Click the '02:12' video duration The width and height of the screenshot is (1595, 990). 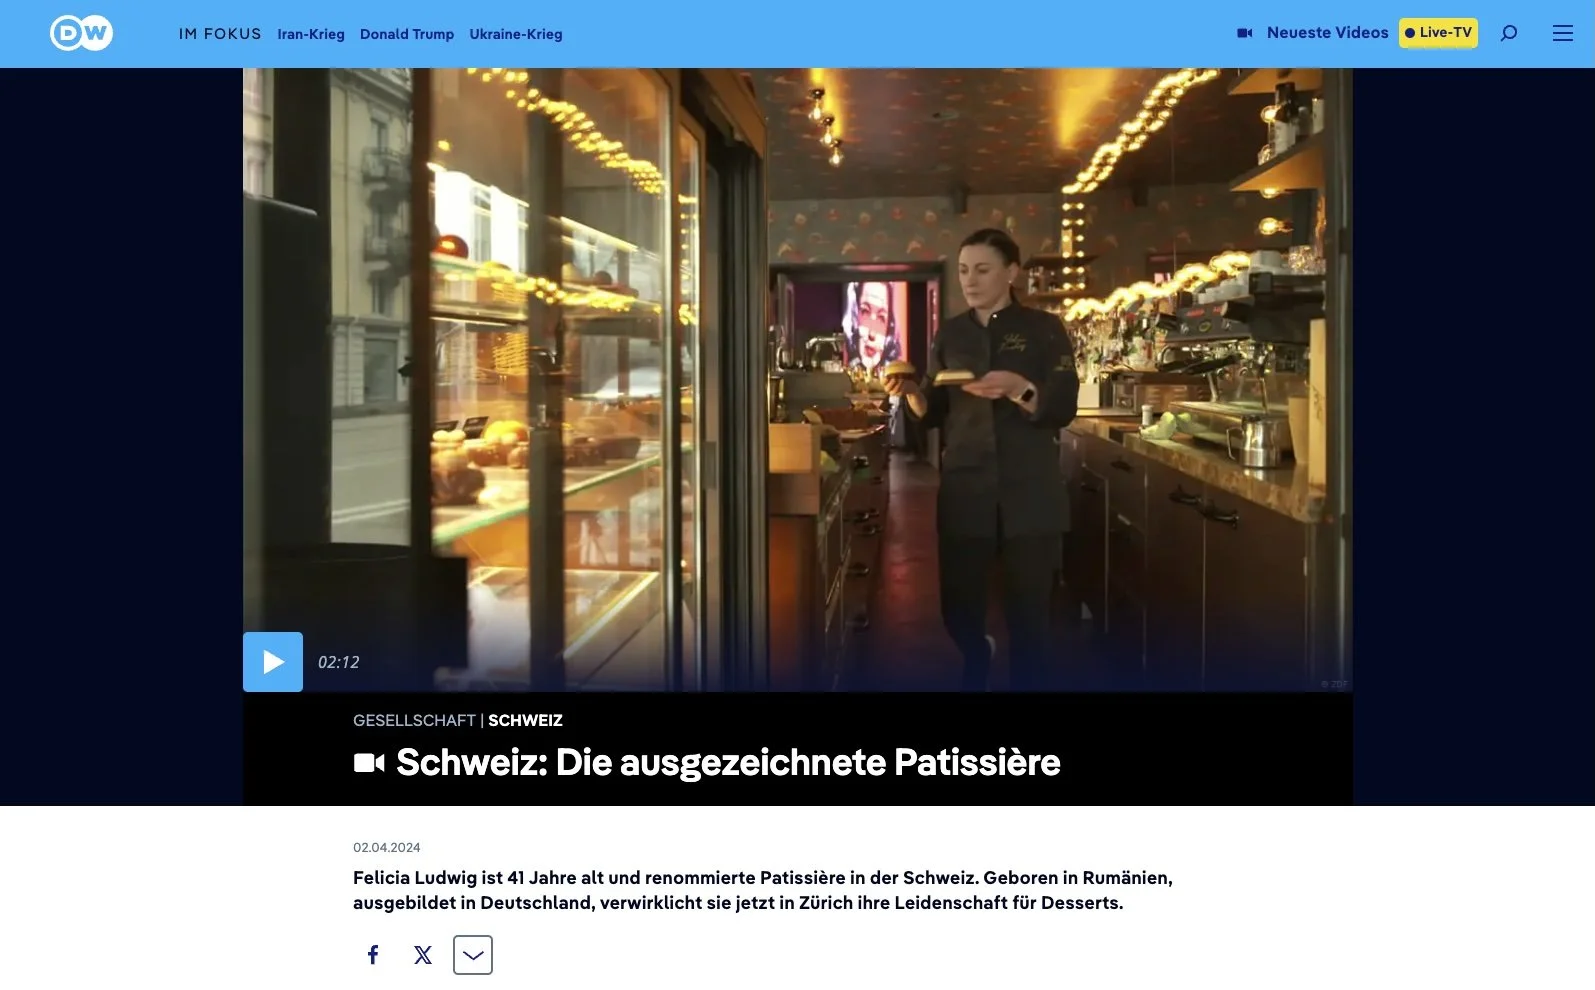coord(338,662)
